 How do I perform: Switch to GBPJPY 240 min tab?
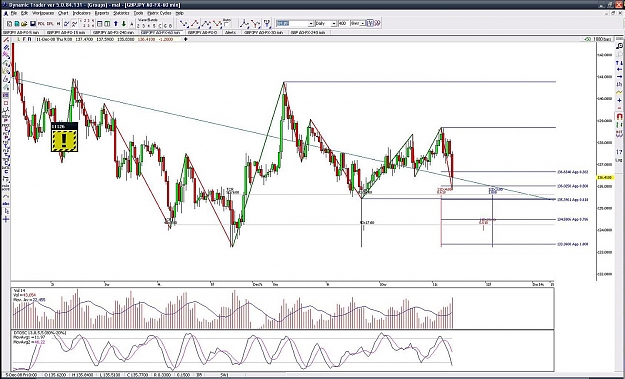pyautogui.click(x=114, y=32)
